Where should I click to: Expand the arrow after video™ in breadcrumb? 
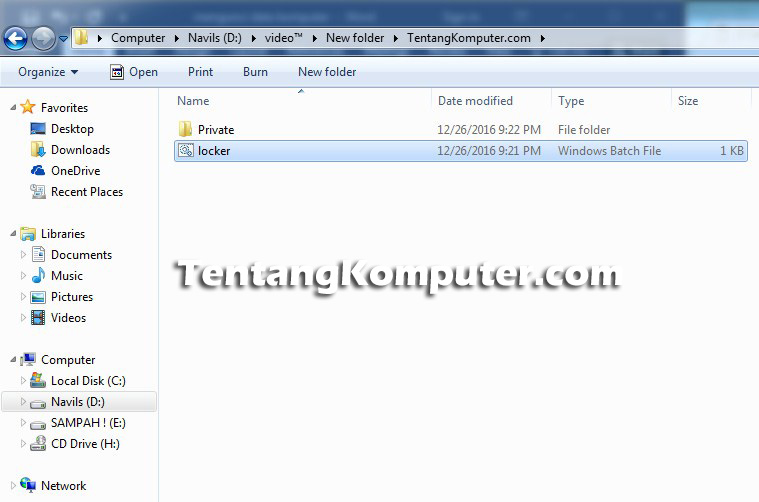click(315, 38)
